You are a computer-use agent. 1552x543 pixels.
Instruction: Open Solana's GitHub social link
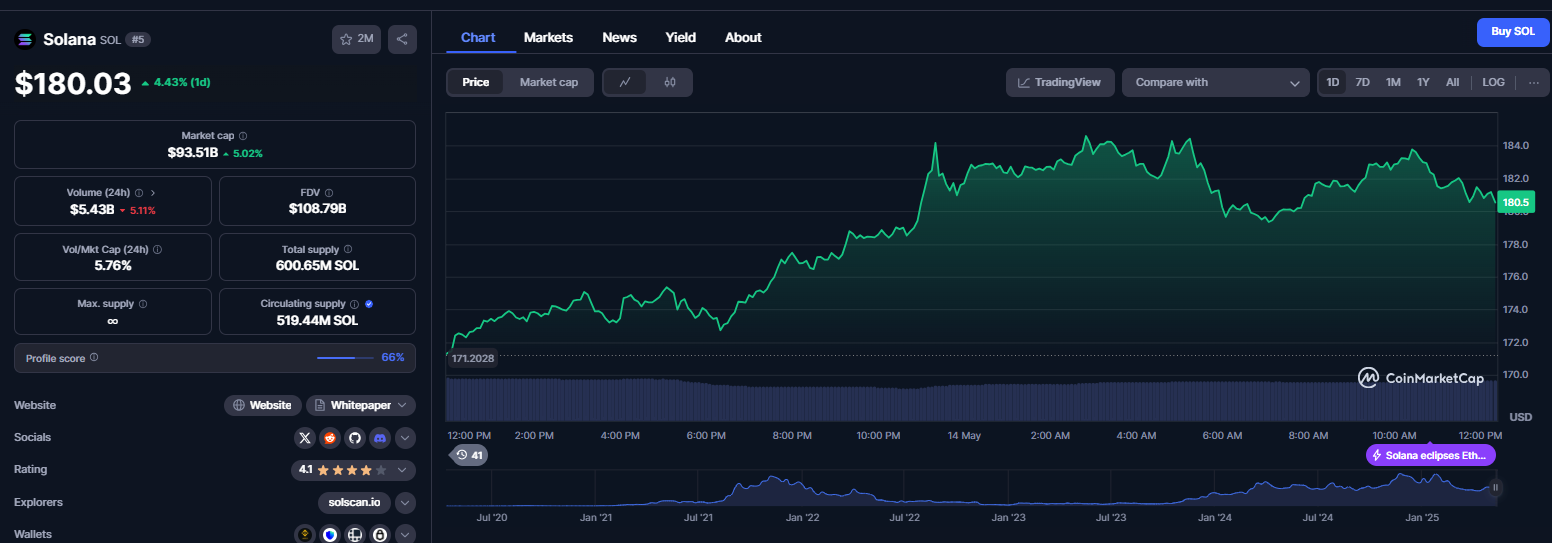tap(355, 437)
